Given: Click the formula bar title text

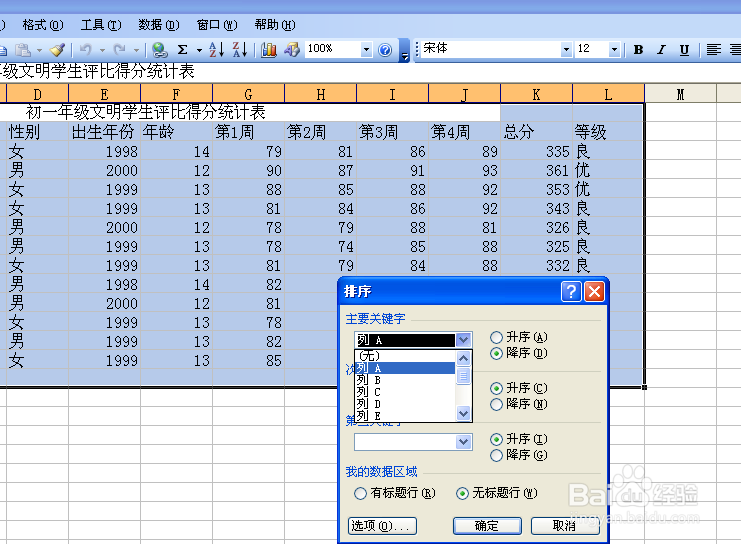Looking at the screenshot, I should tap(97, 72).
